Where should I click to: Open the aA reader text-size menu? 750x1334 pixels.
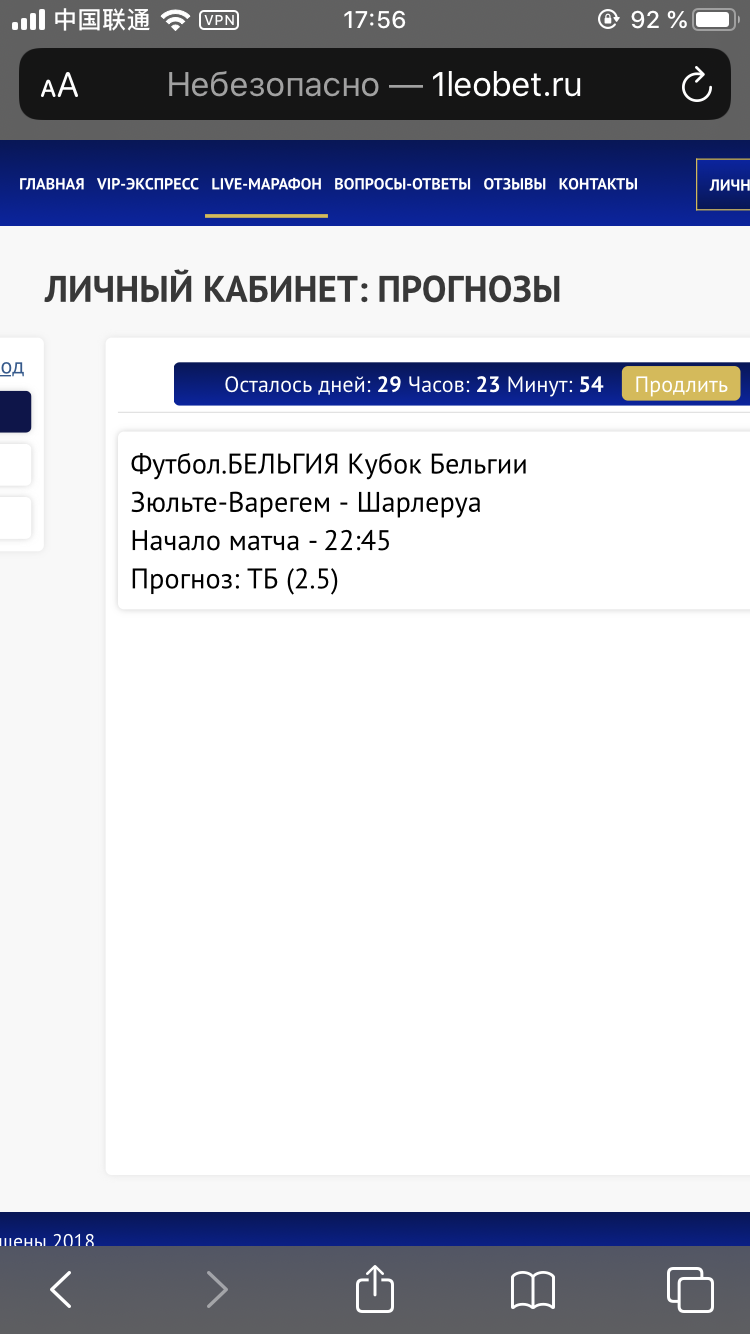click(x=59, y=86)
